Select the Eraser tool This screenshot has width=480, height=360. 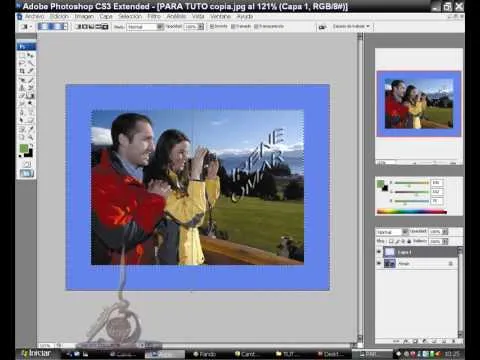click(x=22, y=96)
